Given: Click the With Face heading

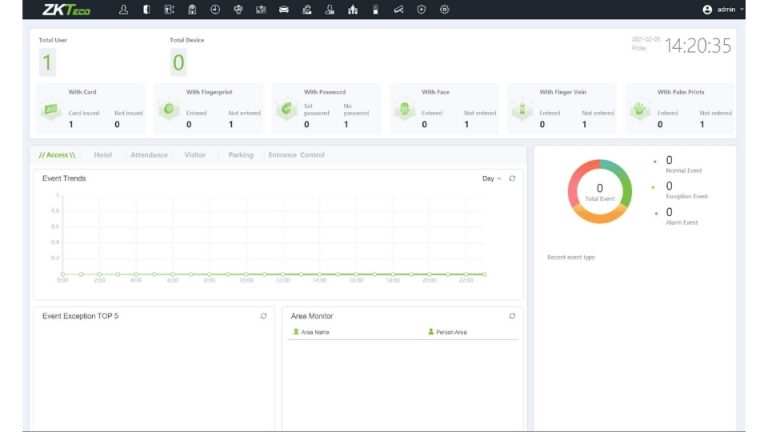Looking at the screenshot, I should (x=435, y=92).
